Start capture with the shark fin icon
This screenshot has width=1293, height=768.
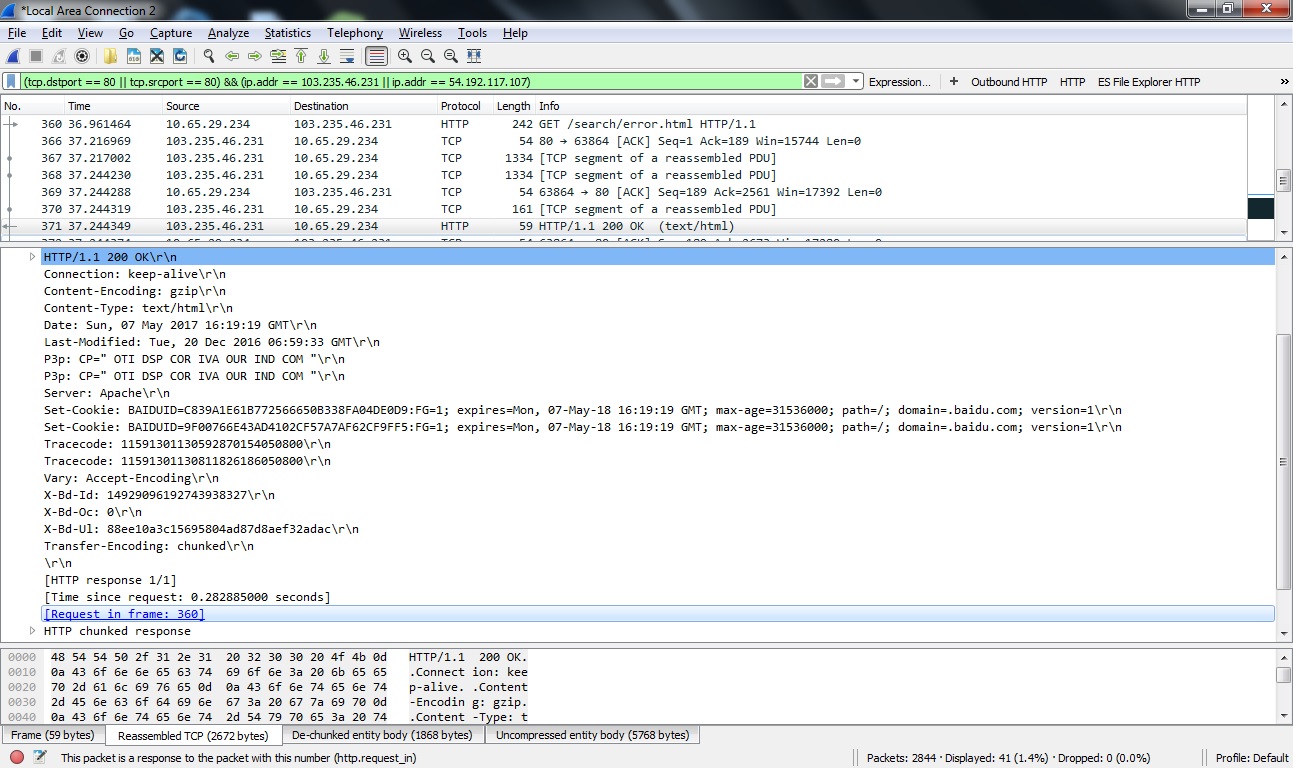[x=14, y=56]
